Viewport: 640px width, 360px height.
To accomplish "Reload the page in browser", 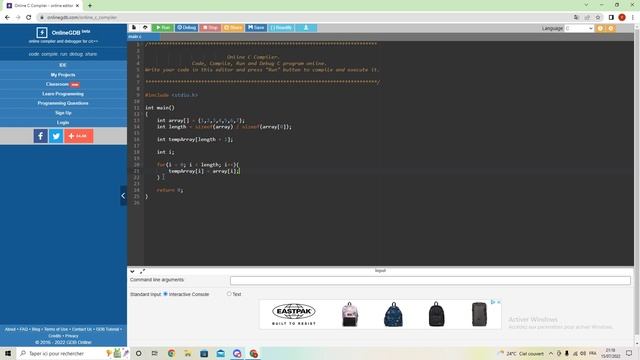I will [x=29, y=17].
